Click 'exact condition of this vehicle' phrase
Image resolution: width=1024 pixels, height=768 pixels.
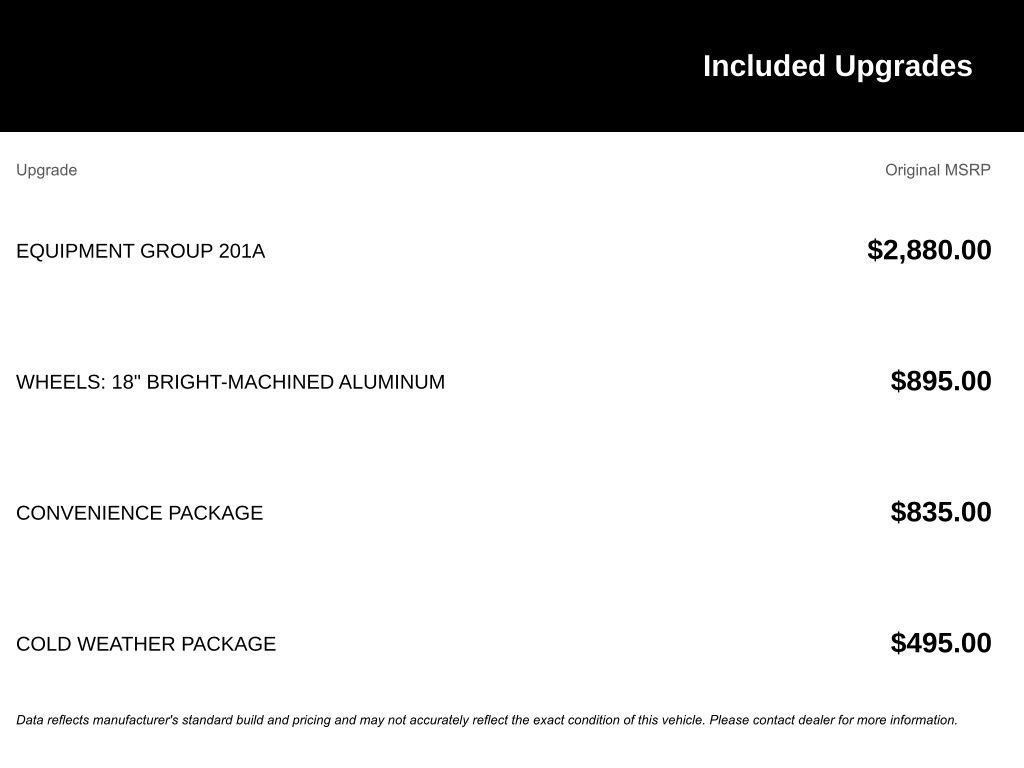pyautogui.click(x=618, y=720)
